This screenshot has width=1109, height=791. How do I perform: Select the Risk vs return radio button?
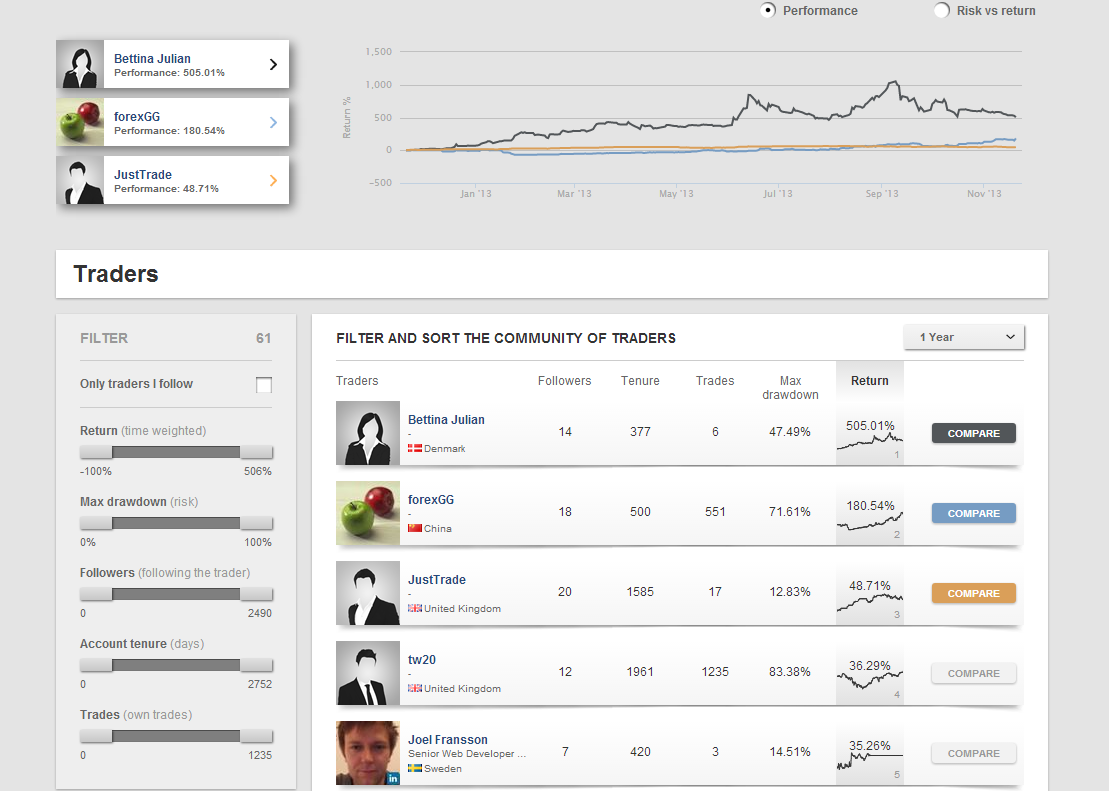tap(941, 10)
